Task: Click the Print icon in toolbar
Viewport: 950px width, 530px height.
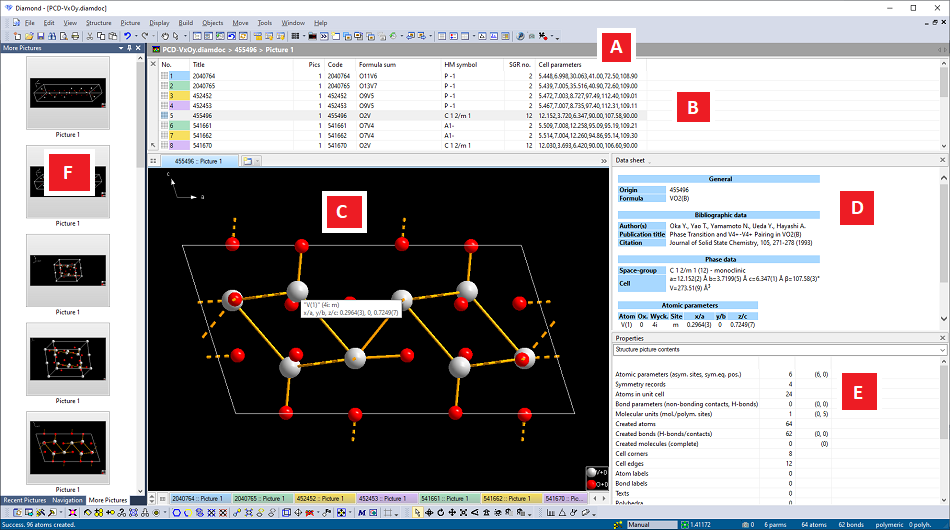Action: 75,36
